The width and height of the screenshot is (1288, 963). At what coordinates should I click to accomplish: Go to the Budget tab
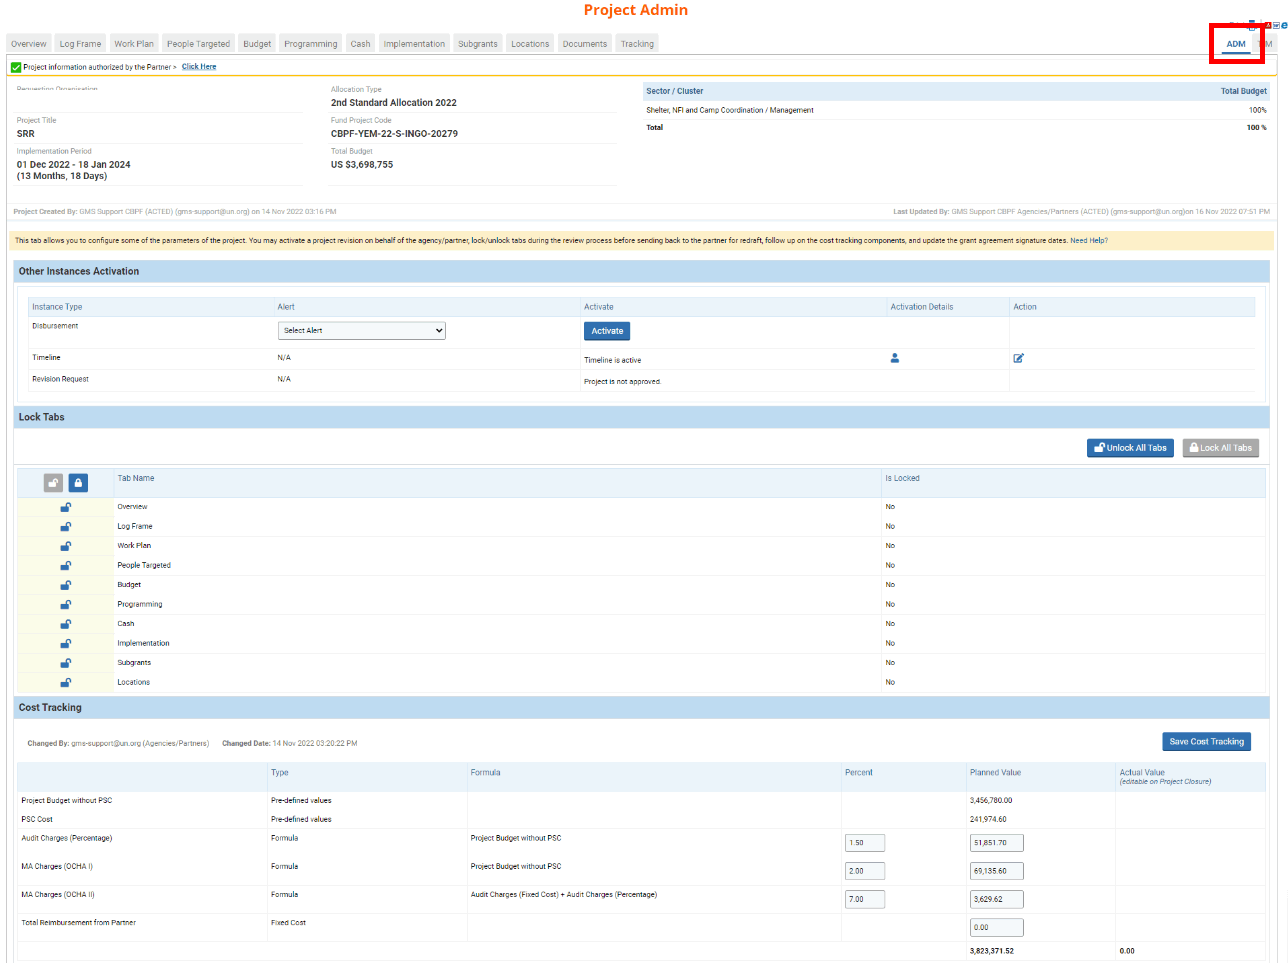pyautogui.click(x=257, y=44)
